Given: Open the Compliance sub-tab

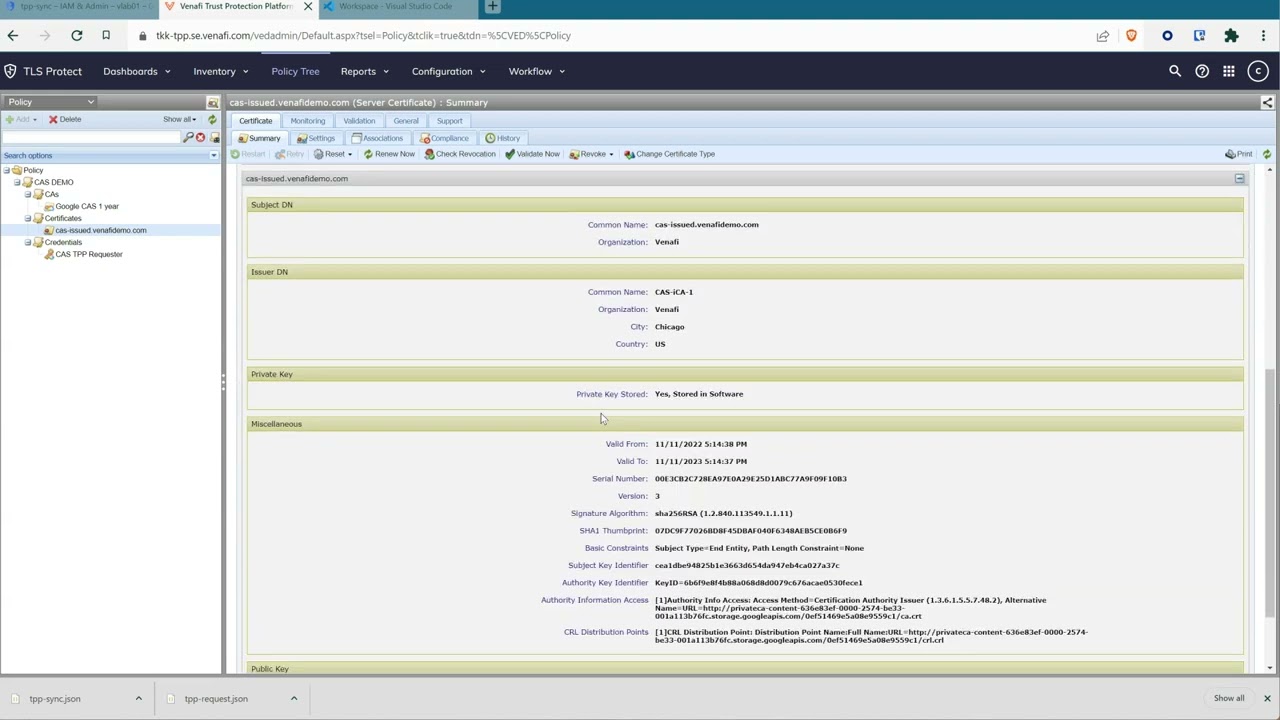Looking at the screenshot, I should pyautogui.click(x=444, y=138).
